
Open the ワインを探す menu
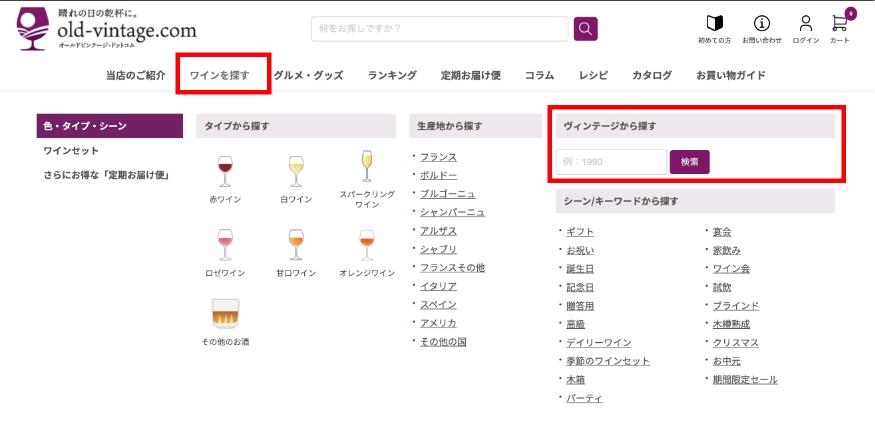tap(219, 75)
